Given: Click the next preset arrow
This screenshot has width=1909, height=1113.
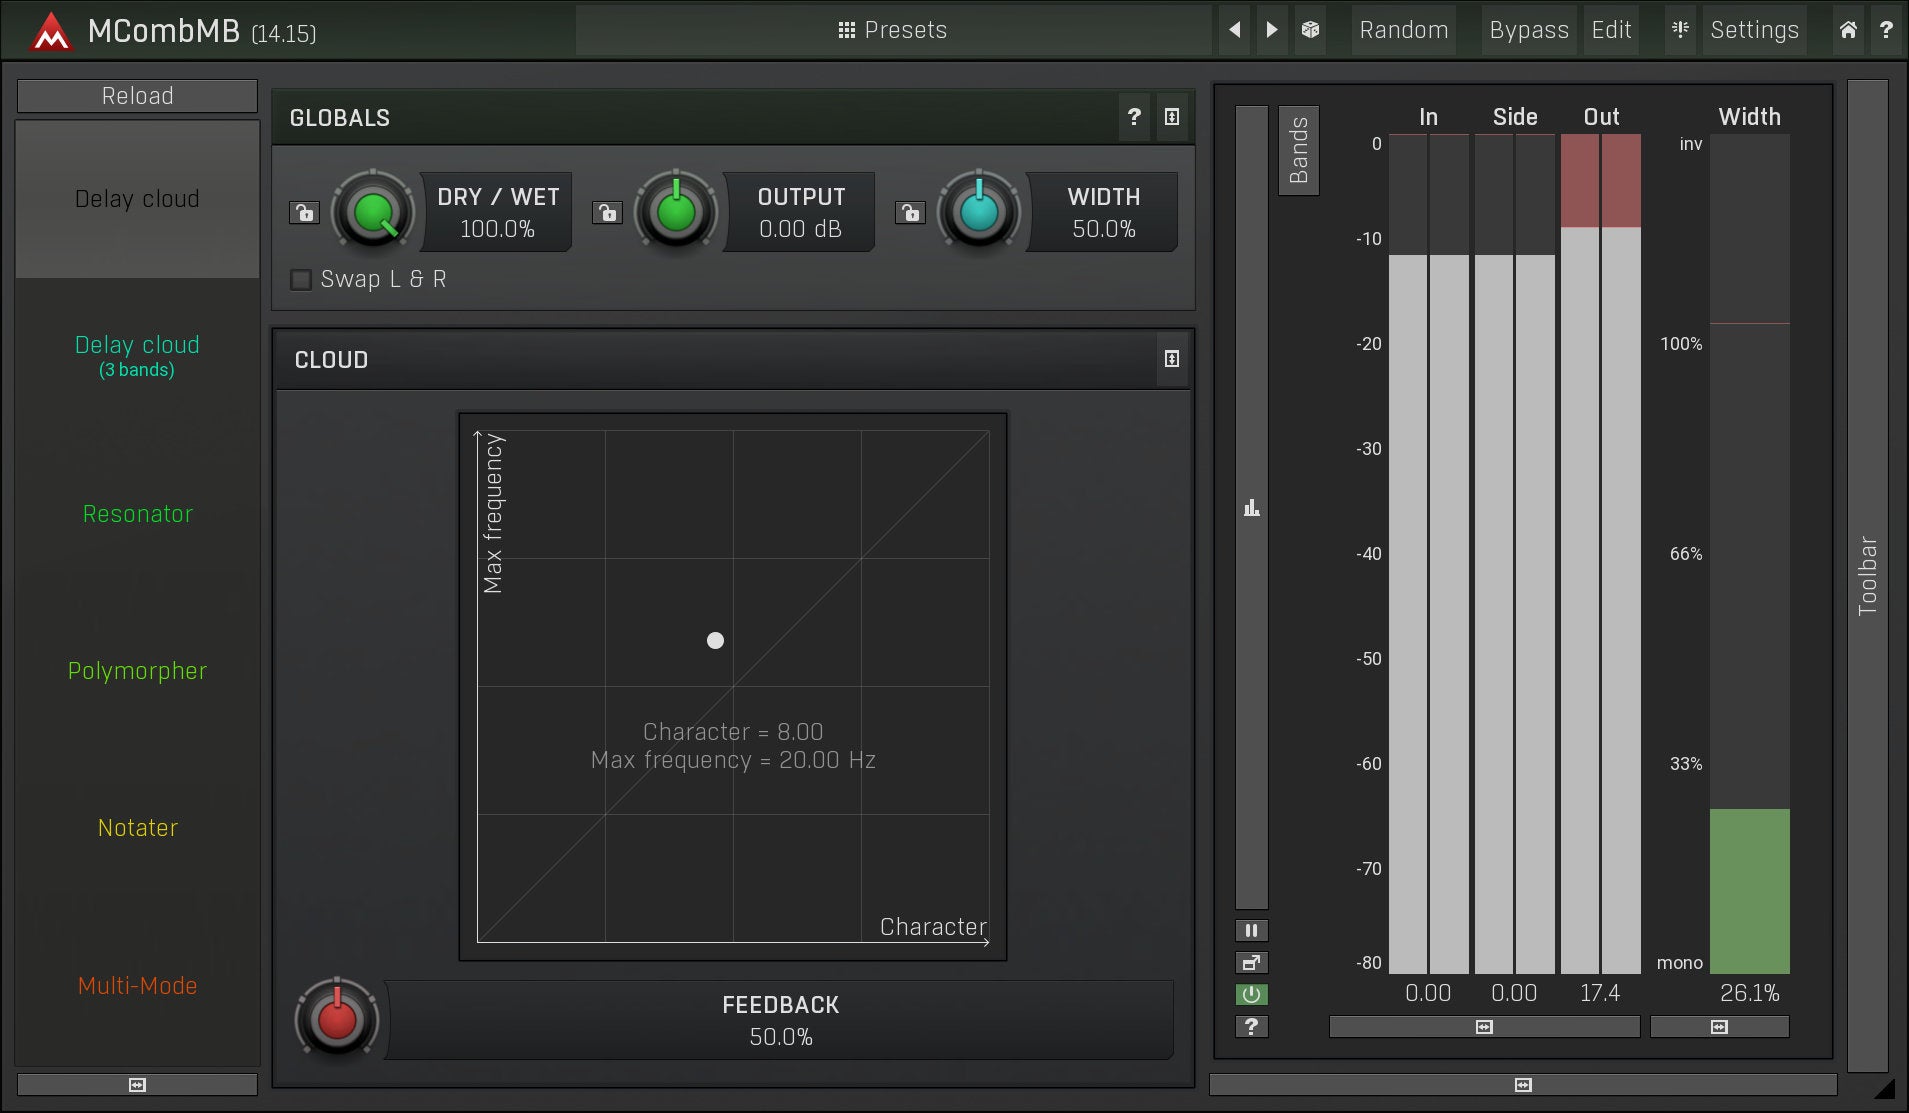Looking at the screenshot, I should [1272, 30].
